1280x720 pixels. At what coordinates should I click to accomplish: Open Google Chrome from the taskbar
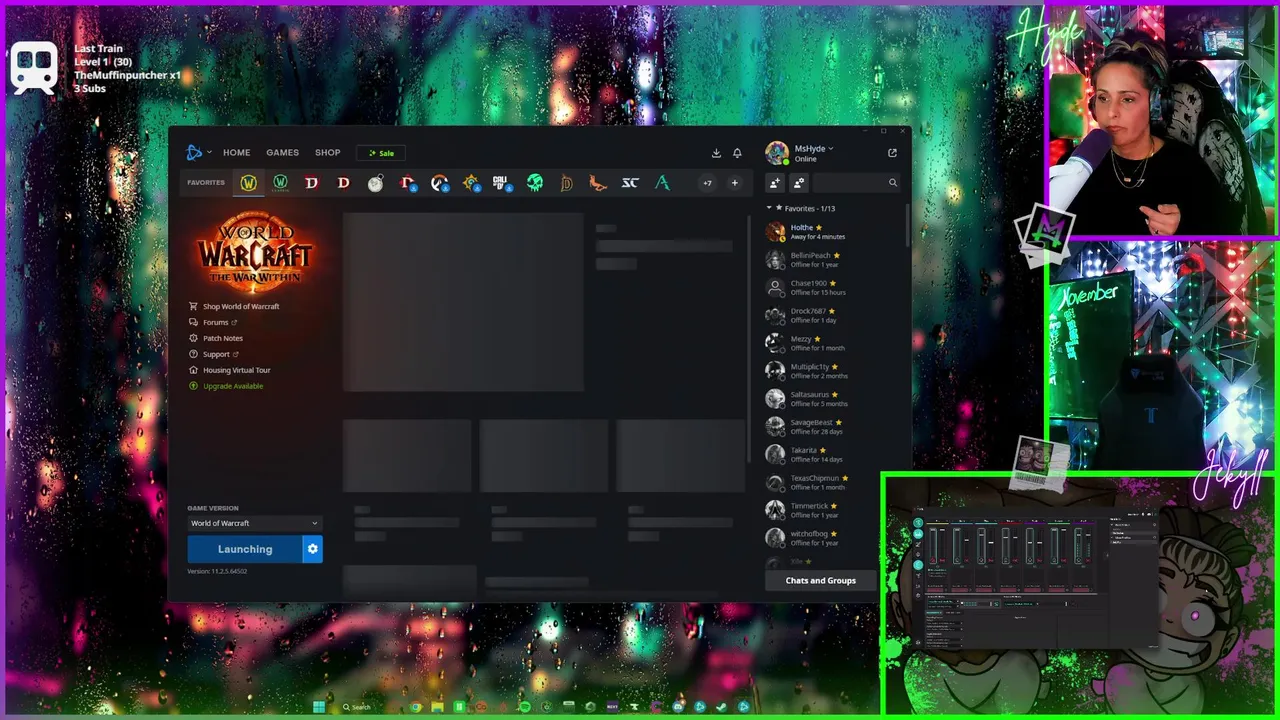[x=415, y=707]
